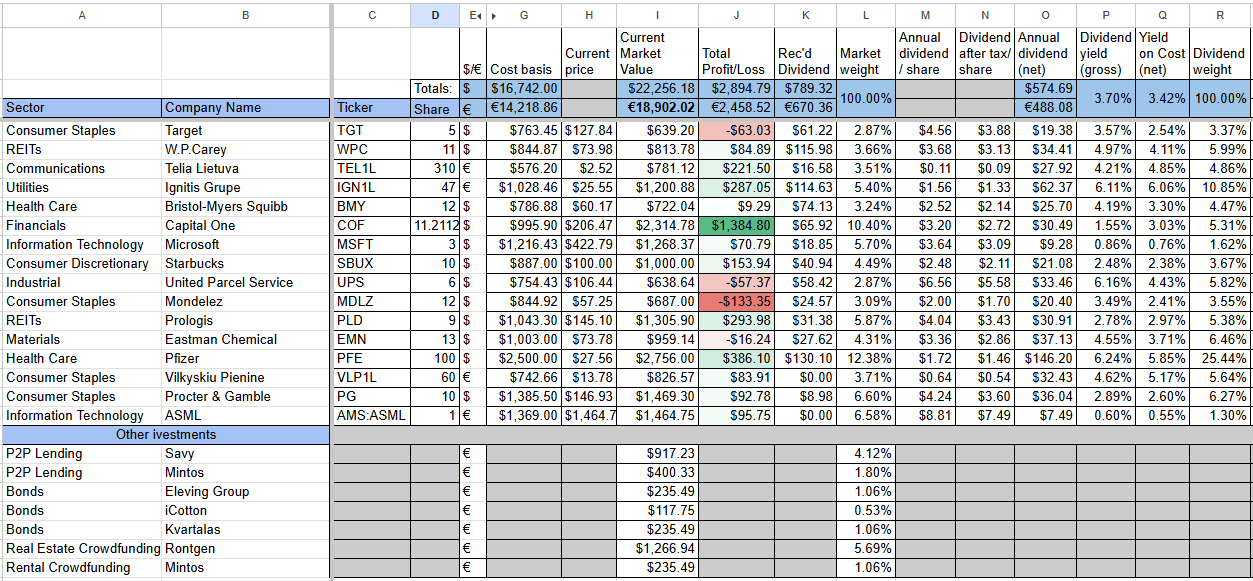Select the AMS:ASML ticker cell
The image size is (1253, 581).
coord(371,416)
